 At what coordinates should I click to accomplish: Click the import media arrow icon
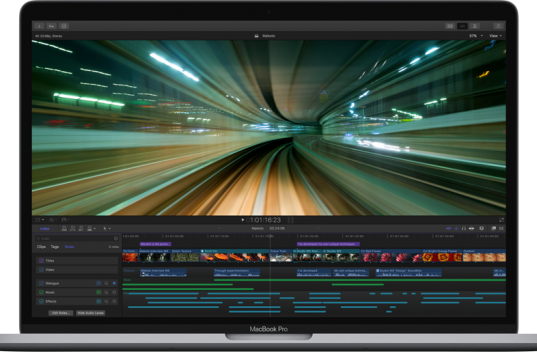[39, 26]
